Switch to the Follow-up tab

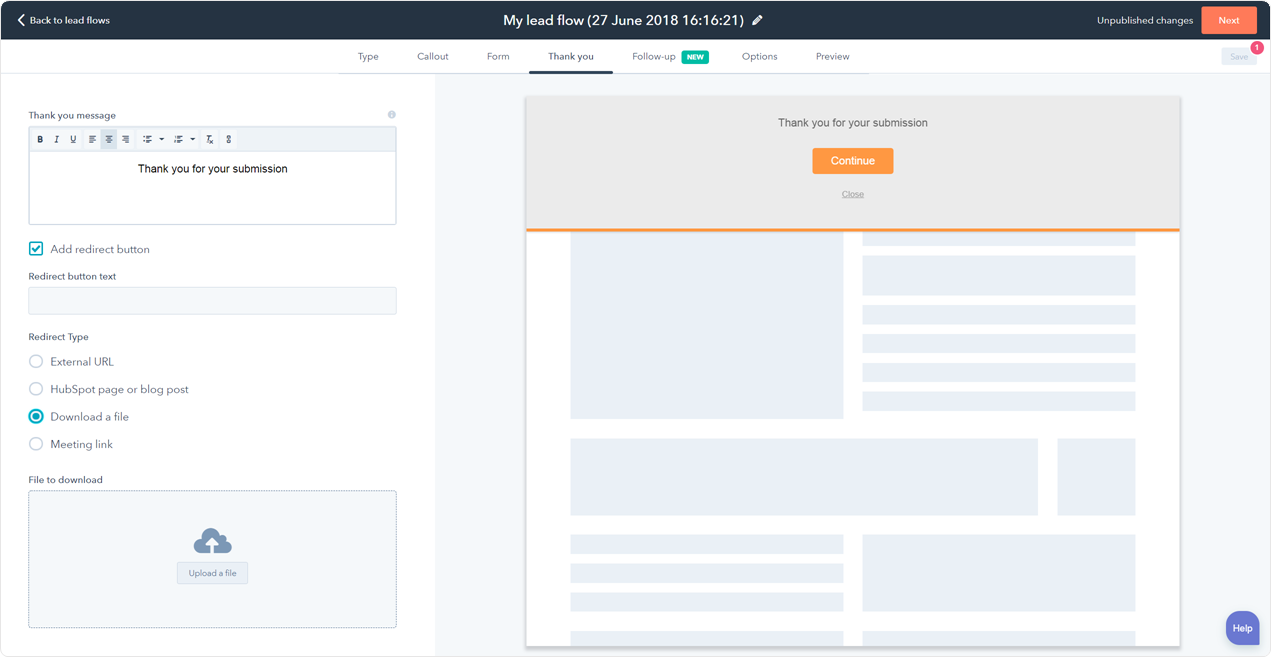(654, 57)
